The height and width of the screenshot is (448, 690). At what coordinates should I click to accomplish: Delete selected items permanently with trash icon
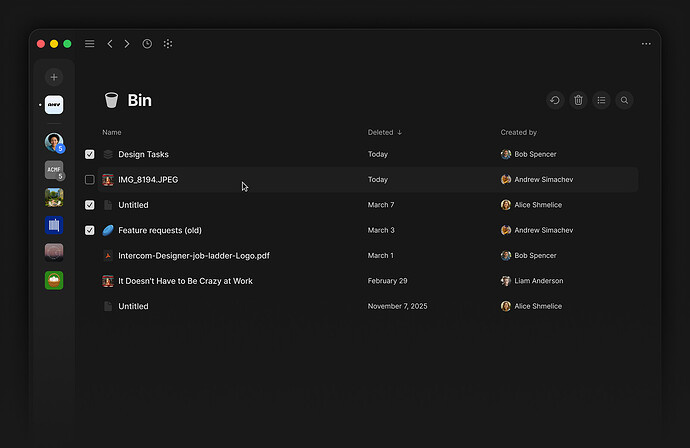pos(578,100)
